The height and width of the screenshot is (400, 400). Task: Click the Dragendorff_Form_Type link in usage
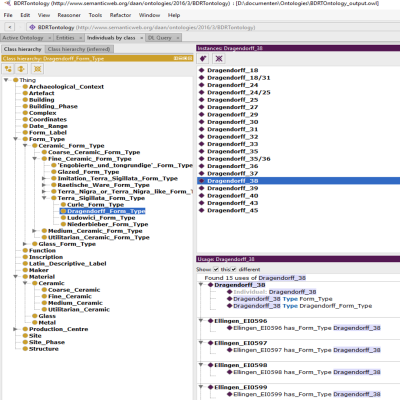pos(336,306)
